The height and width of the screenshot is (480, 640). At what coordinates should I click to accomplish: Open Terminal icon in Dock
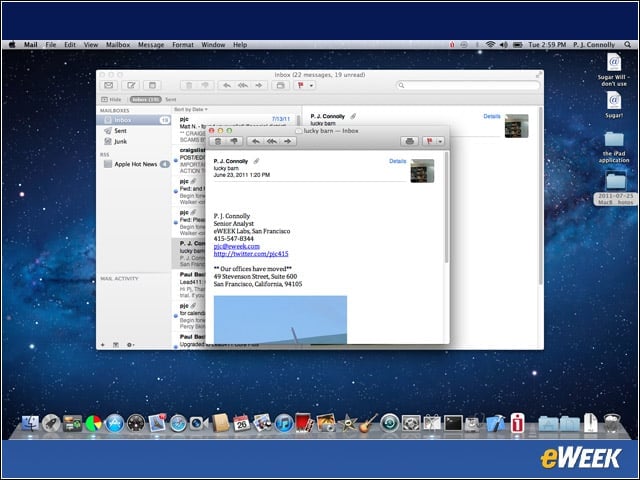[x=453, y=423]
